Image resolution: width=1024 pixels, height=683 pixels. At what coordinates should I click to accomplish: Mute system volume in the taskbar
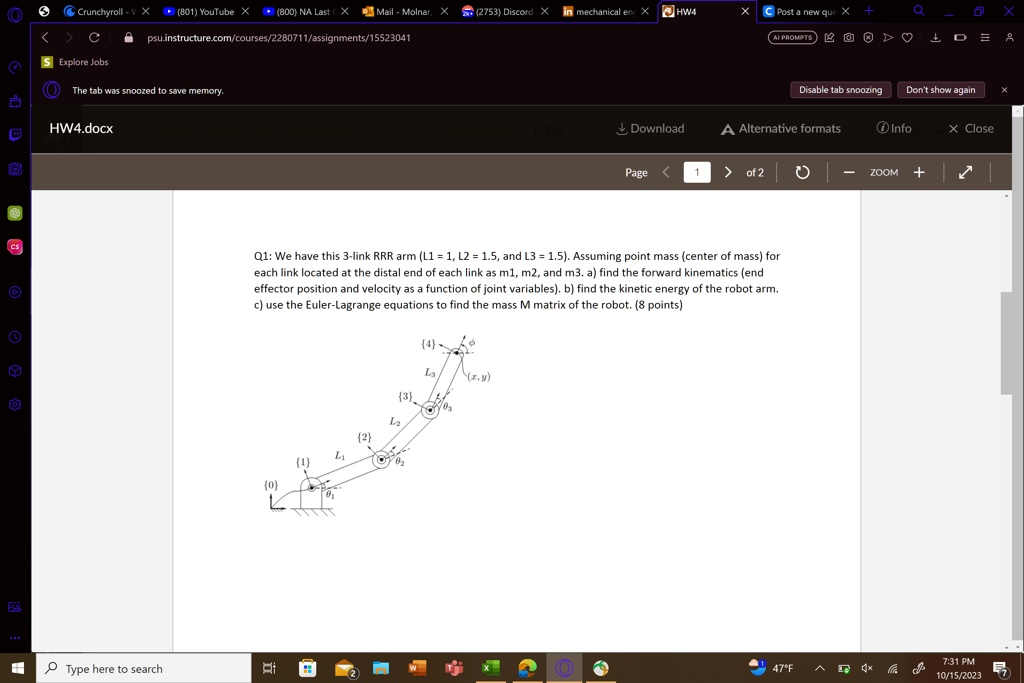click(866, 668)
